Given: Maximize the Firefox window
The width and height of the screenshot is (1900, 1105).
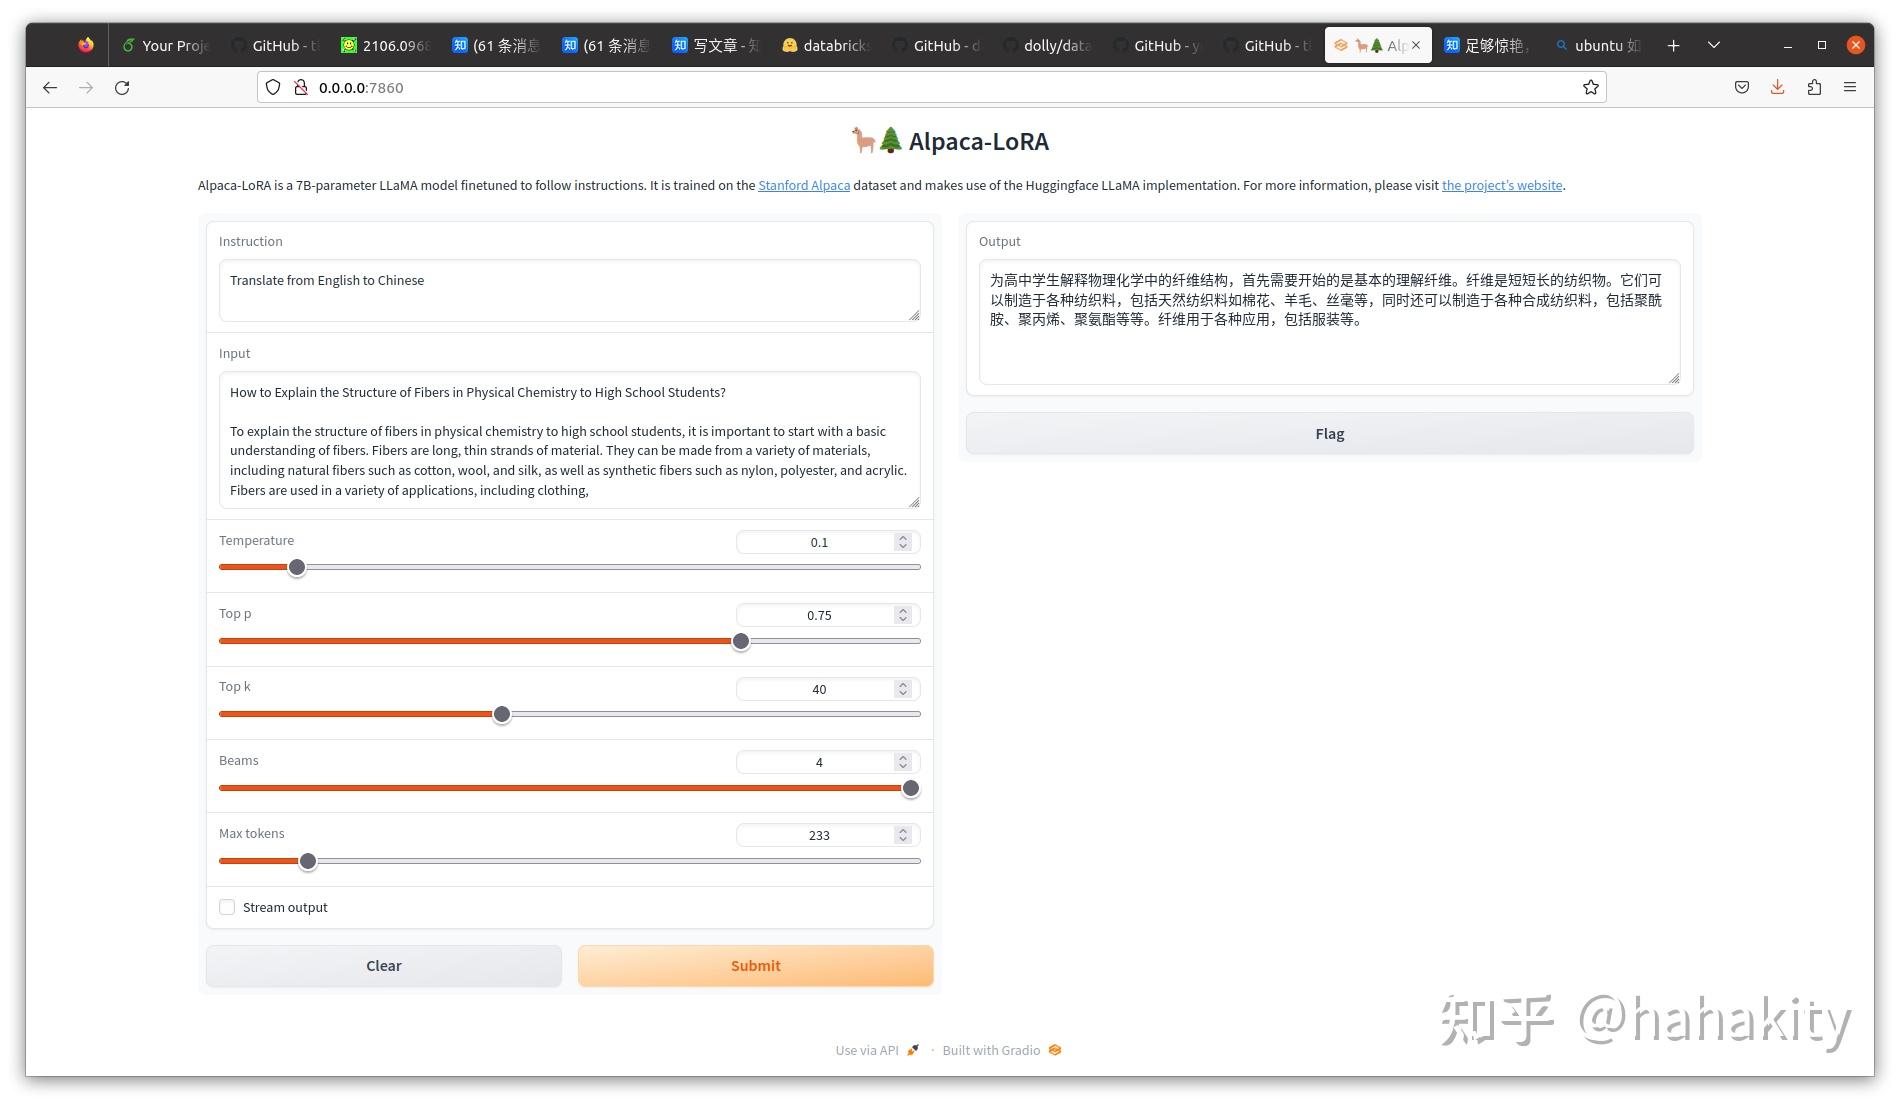Looking at the screenshot, I should [1822, 45].
